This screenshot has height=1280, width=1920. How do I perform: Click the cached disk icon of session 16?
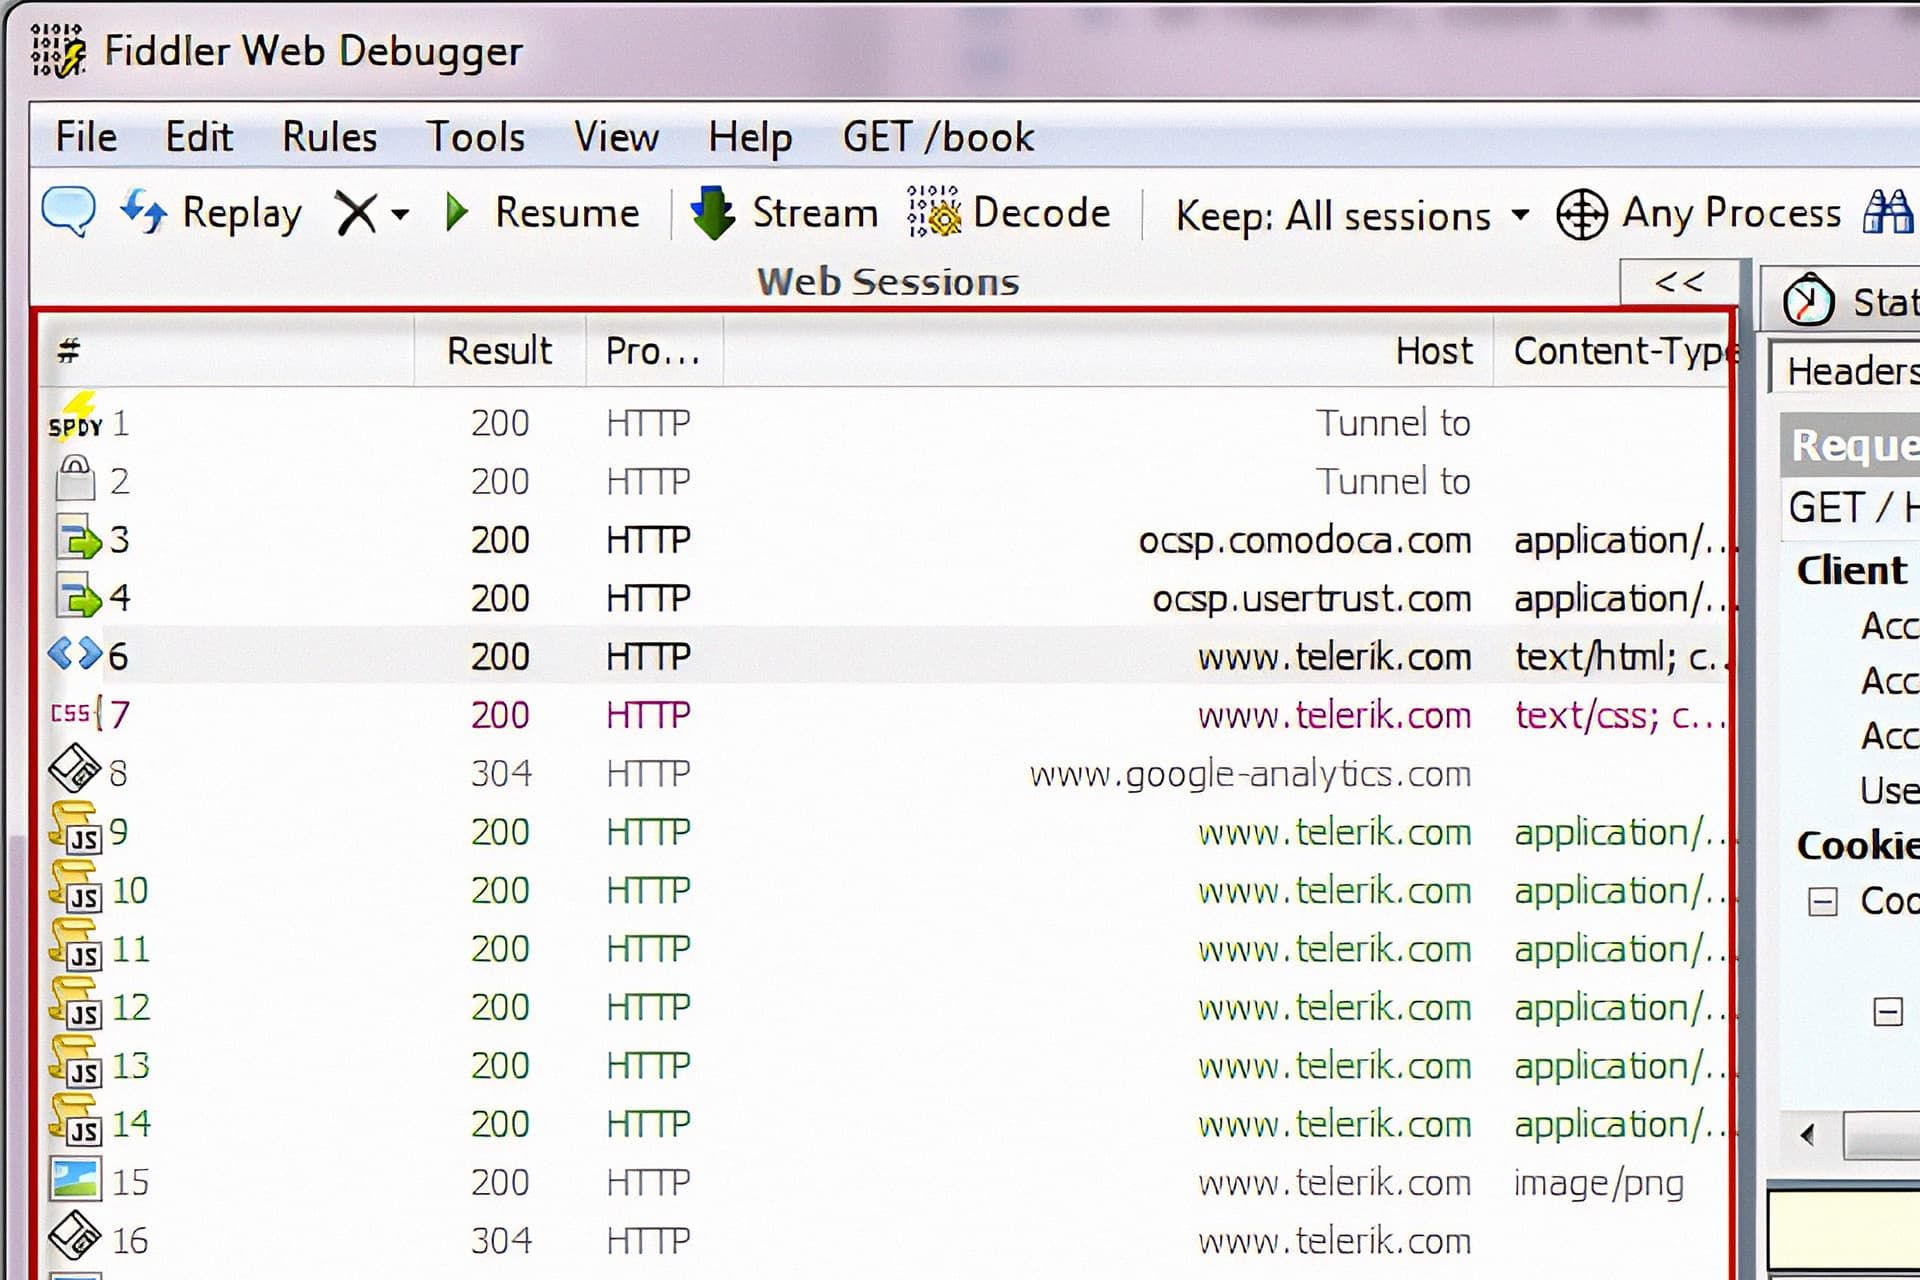(75, 1237)
